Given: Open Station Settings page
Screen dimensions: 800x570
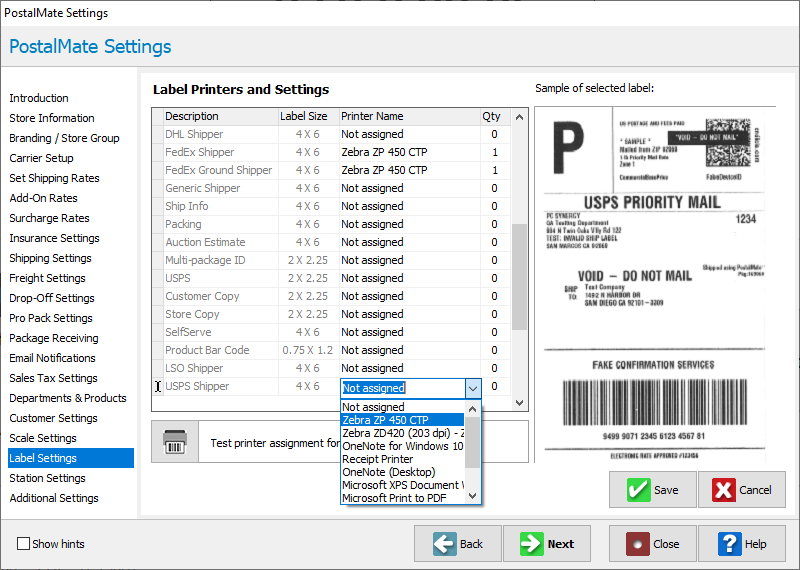Looking at the screenshot, I should click(x=47, y=478).
